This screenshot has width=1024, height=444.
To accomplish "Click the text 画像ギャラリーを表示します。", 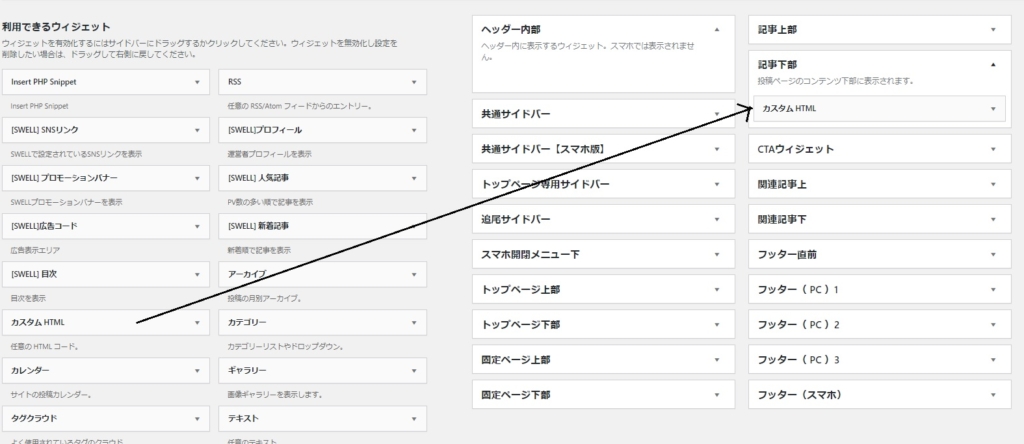I will point(275,394).
